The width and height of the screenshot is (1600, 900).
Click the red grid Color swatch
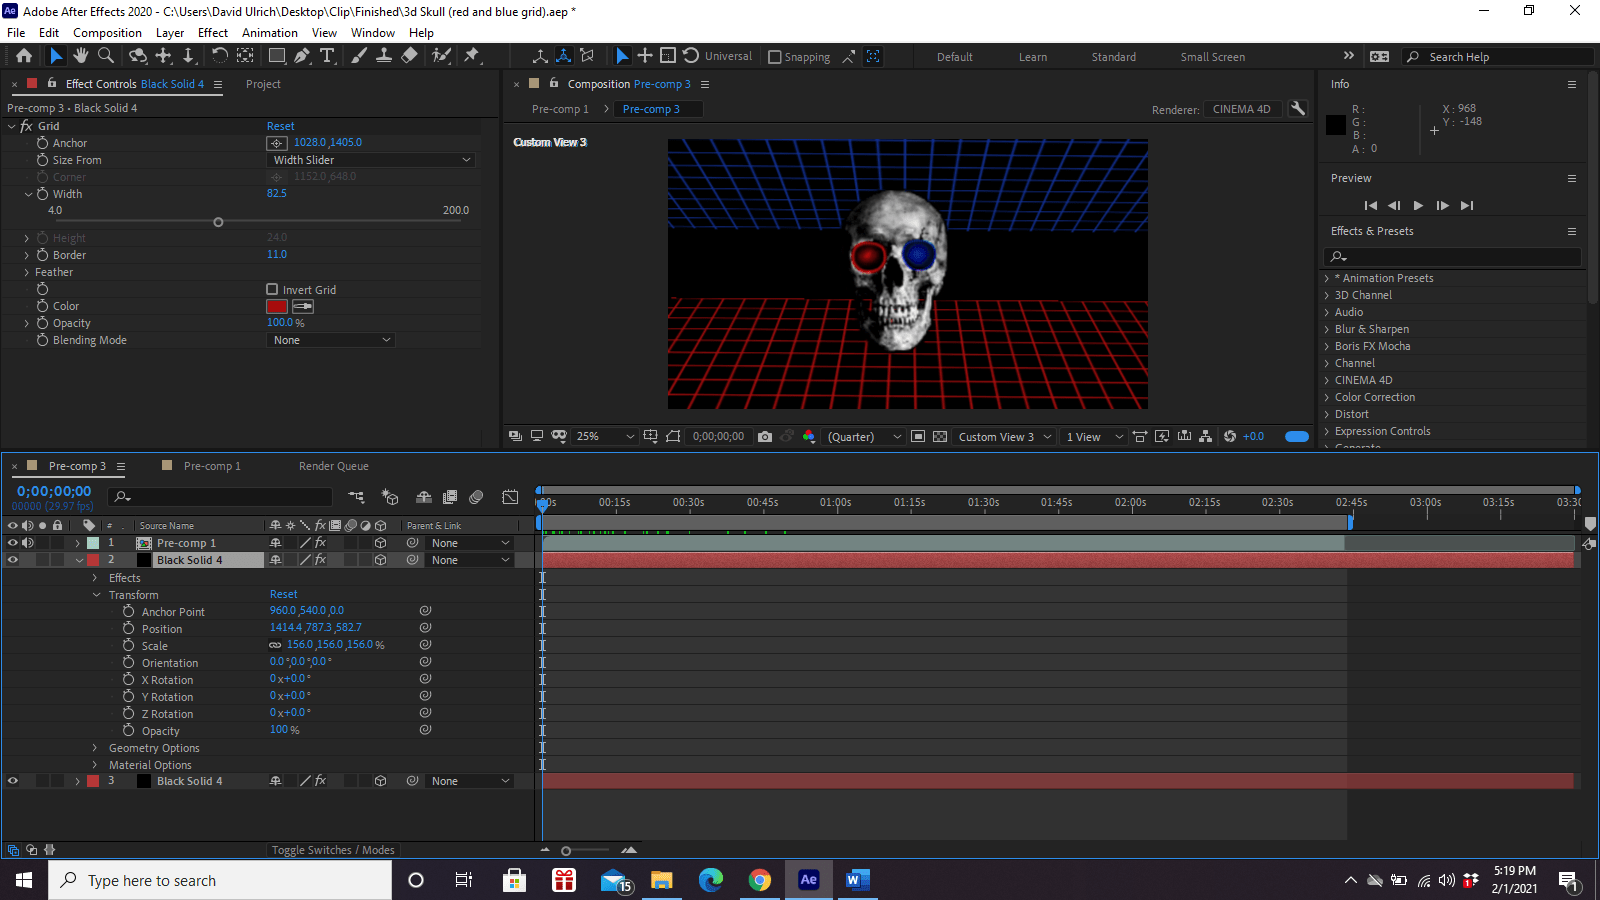(277, 307)
